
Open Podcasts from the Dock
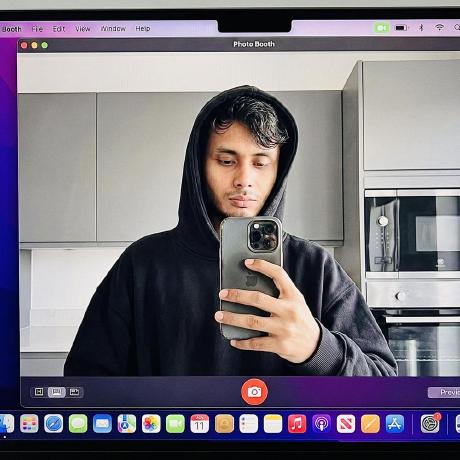tap(321, 424)
